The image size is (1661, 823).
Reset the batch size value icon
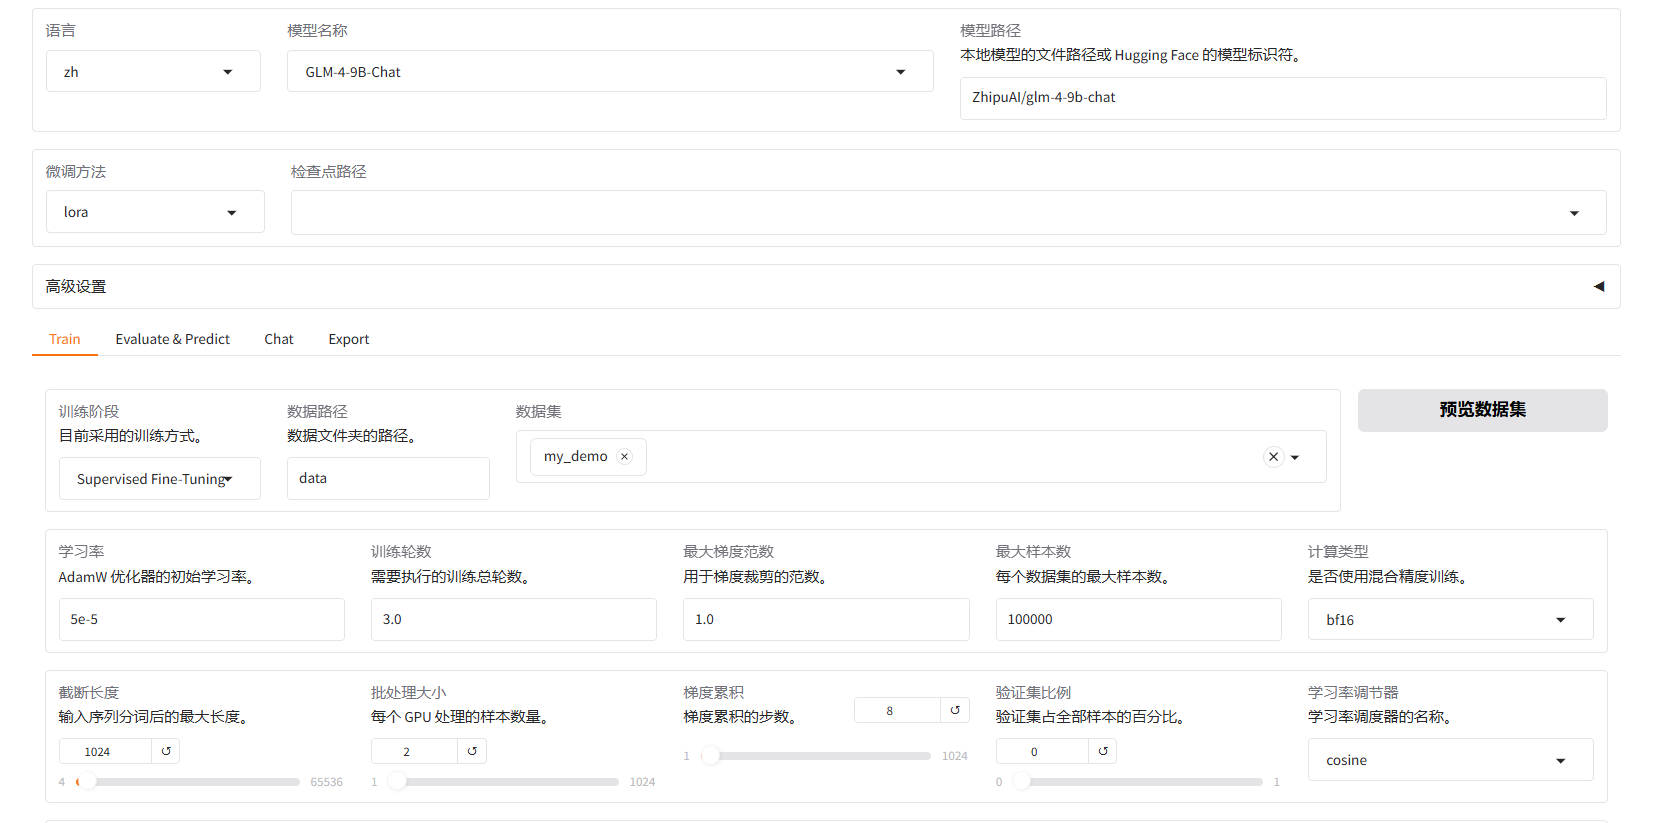[x=472, y=751]
